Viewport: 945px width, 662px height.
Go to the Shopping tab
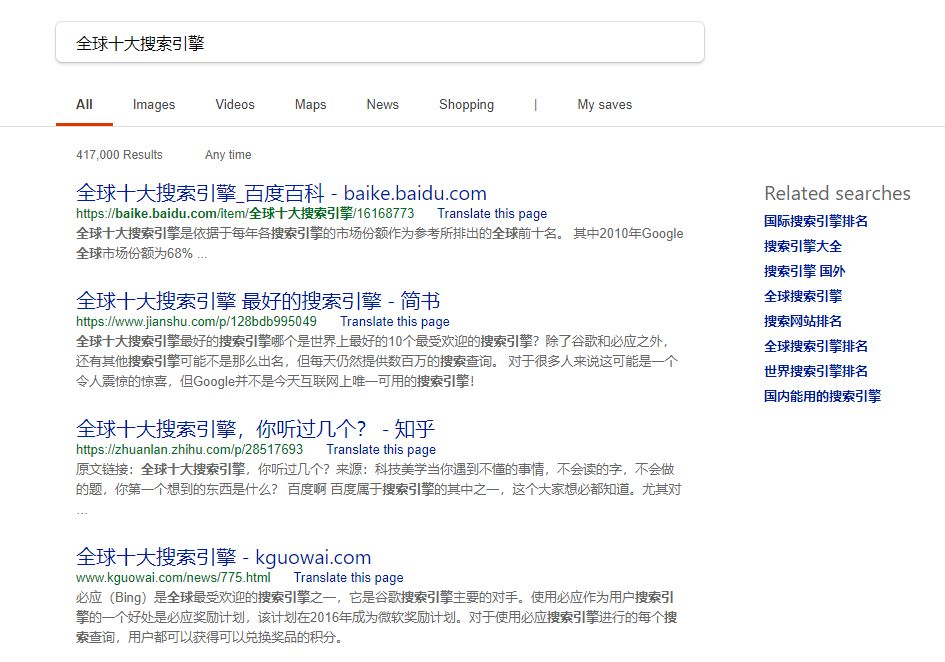click(466, 104)
